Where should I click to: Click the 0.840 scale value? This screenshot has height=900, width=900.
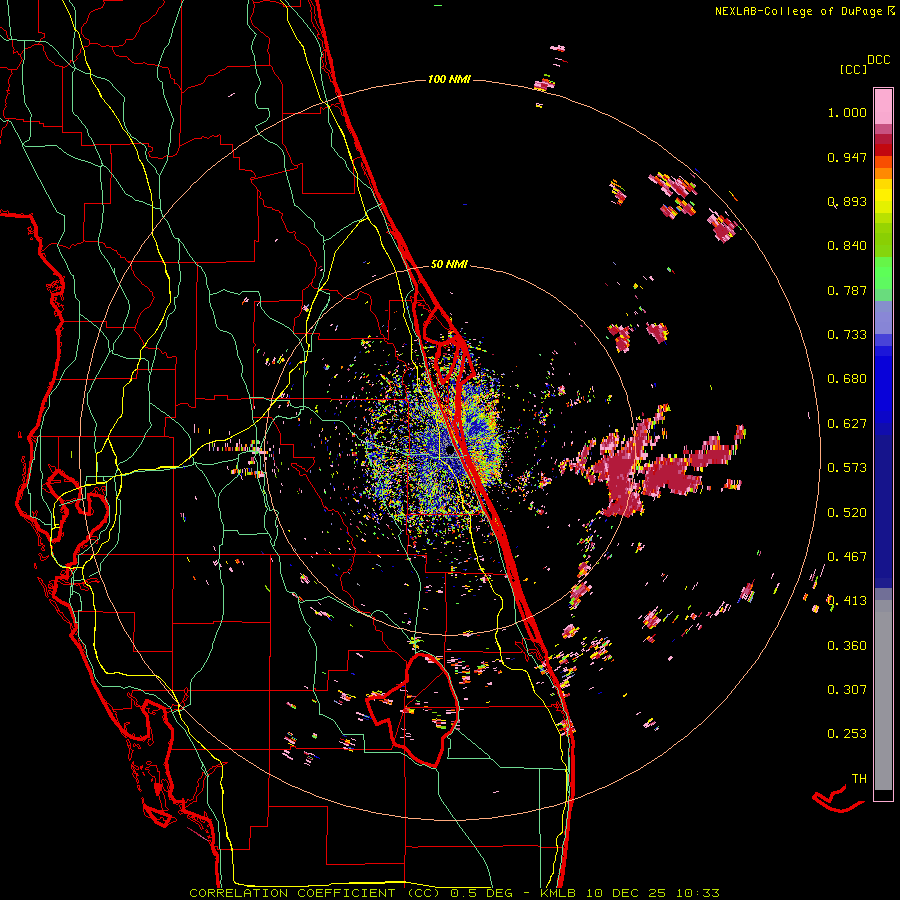(847, 246)
